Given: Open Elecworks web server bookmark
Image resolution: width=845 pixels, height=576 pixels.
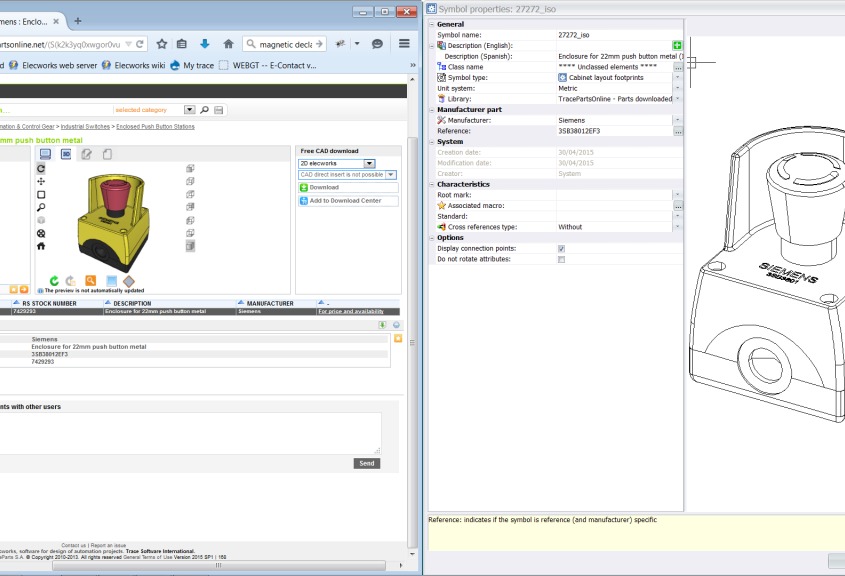Looking at the screenshot, I should click(x=54, y=65).
